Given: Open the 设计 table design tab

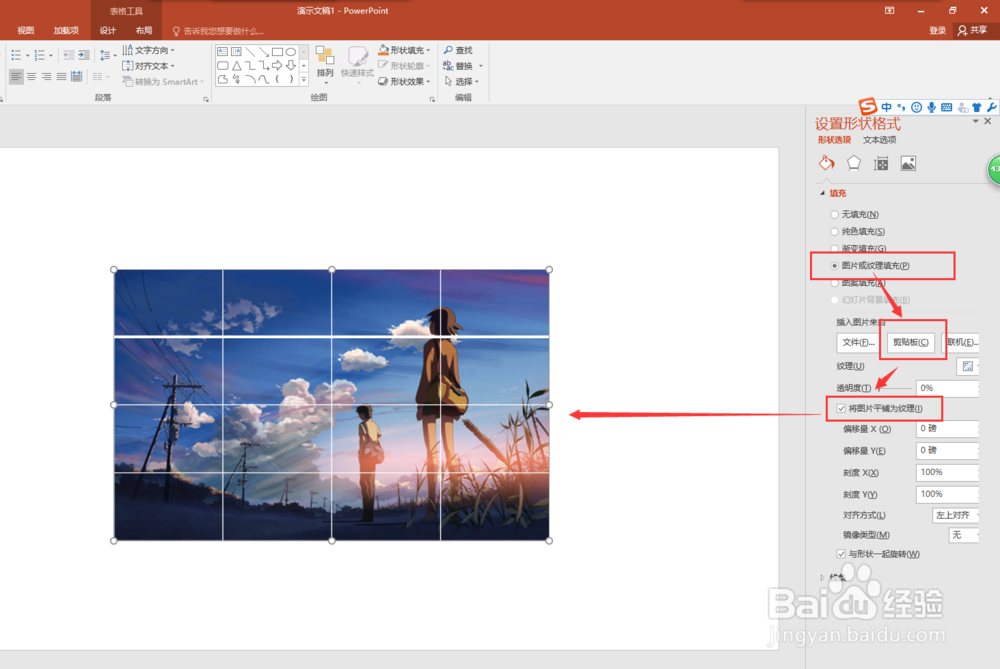Looking at the screenshot, I should 108,31.
